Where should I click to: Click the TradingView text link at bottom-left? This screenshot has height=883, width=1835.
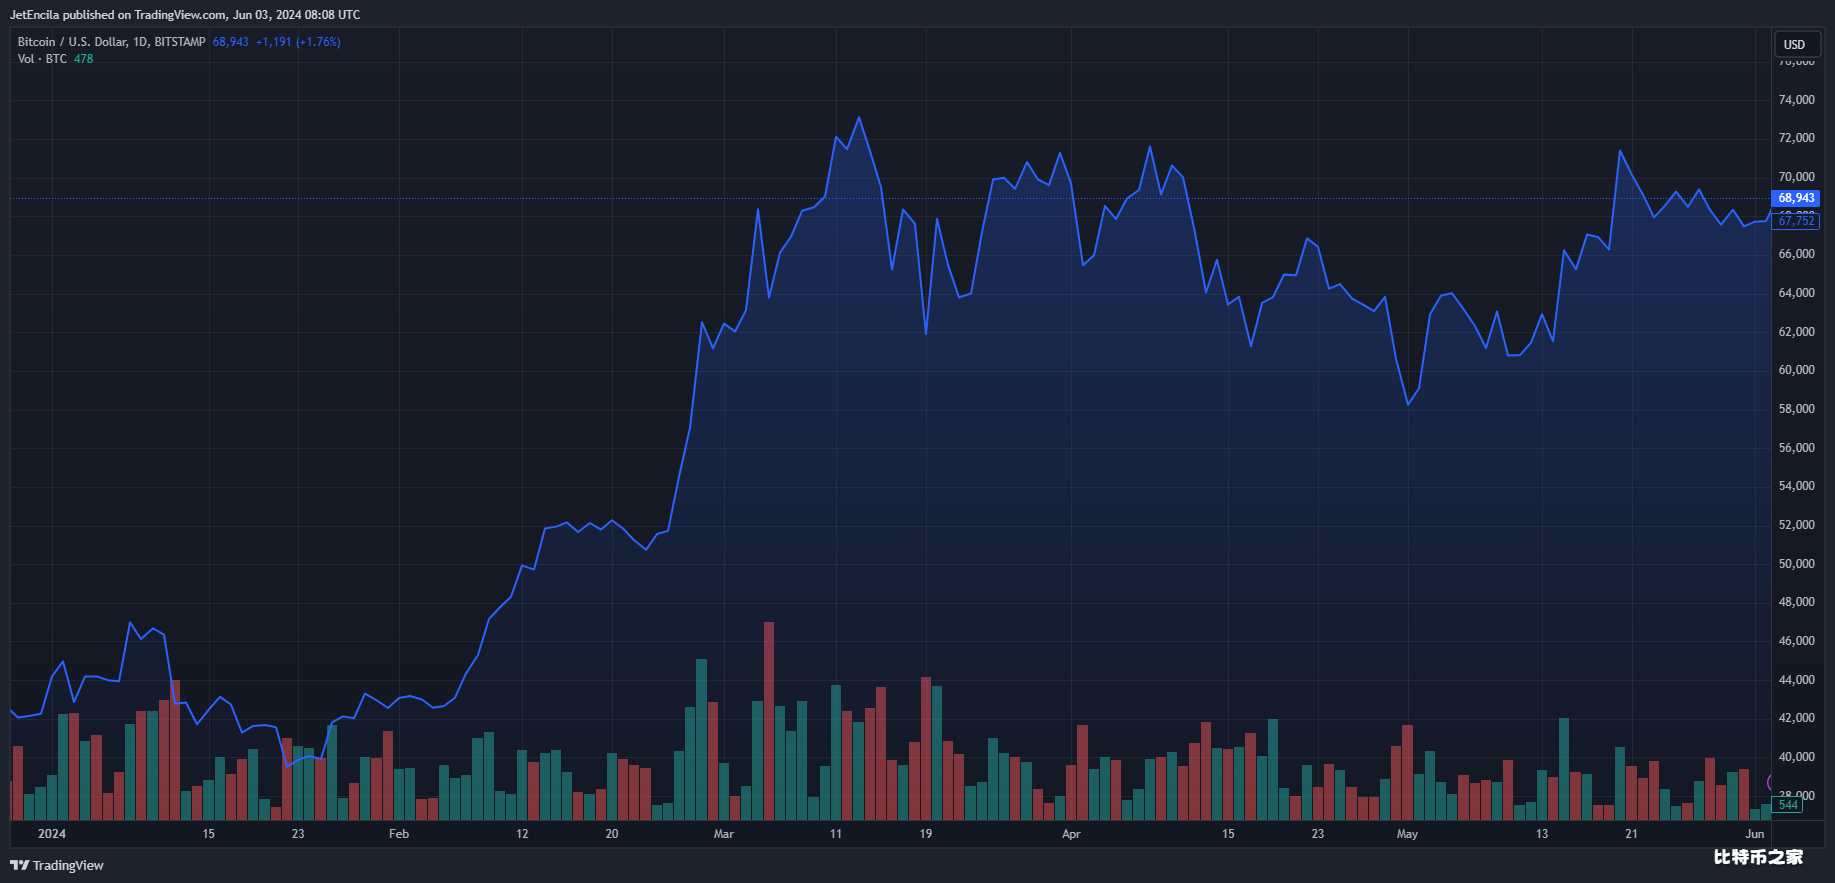[68, 865]
